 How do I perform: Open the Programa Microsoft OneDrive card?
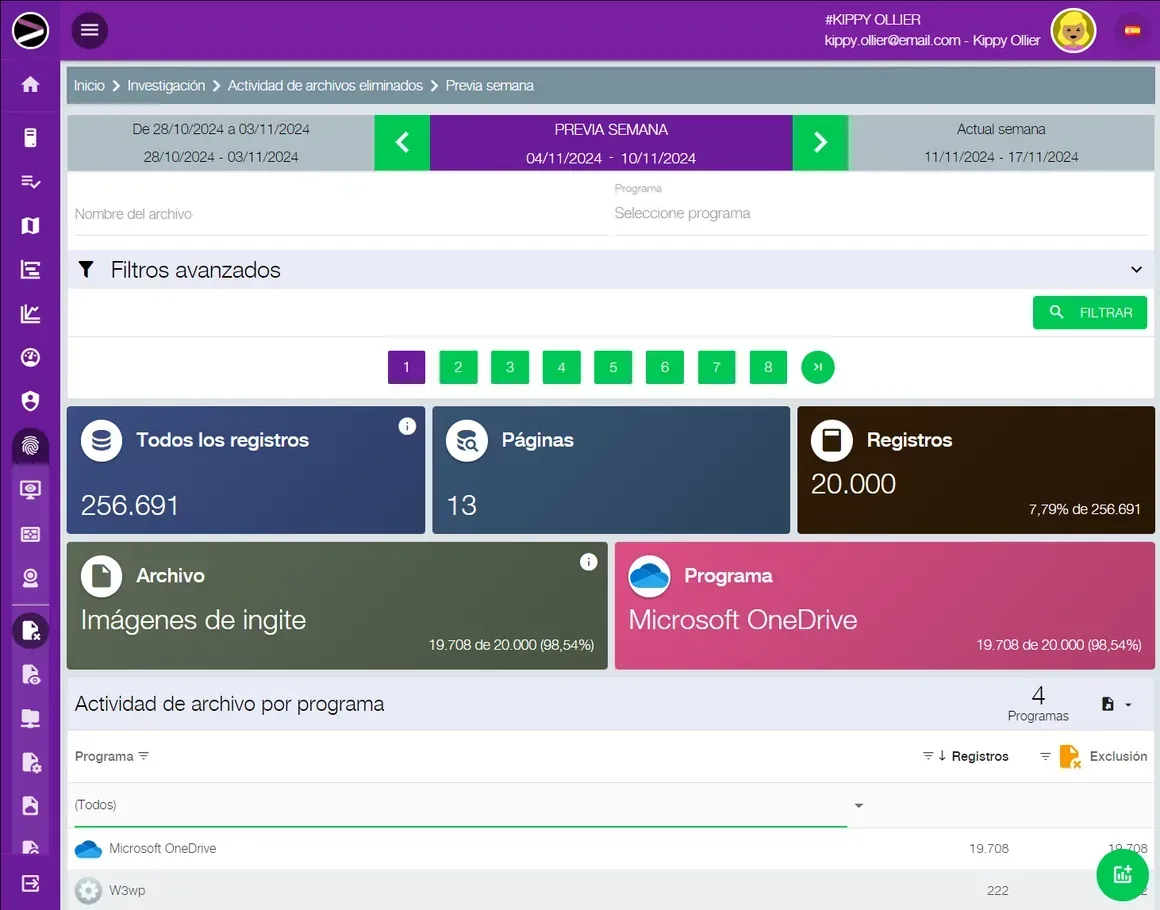[885, 606]
